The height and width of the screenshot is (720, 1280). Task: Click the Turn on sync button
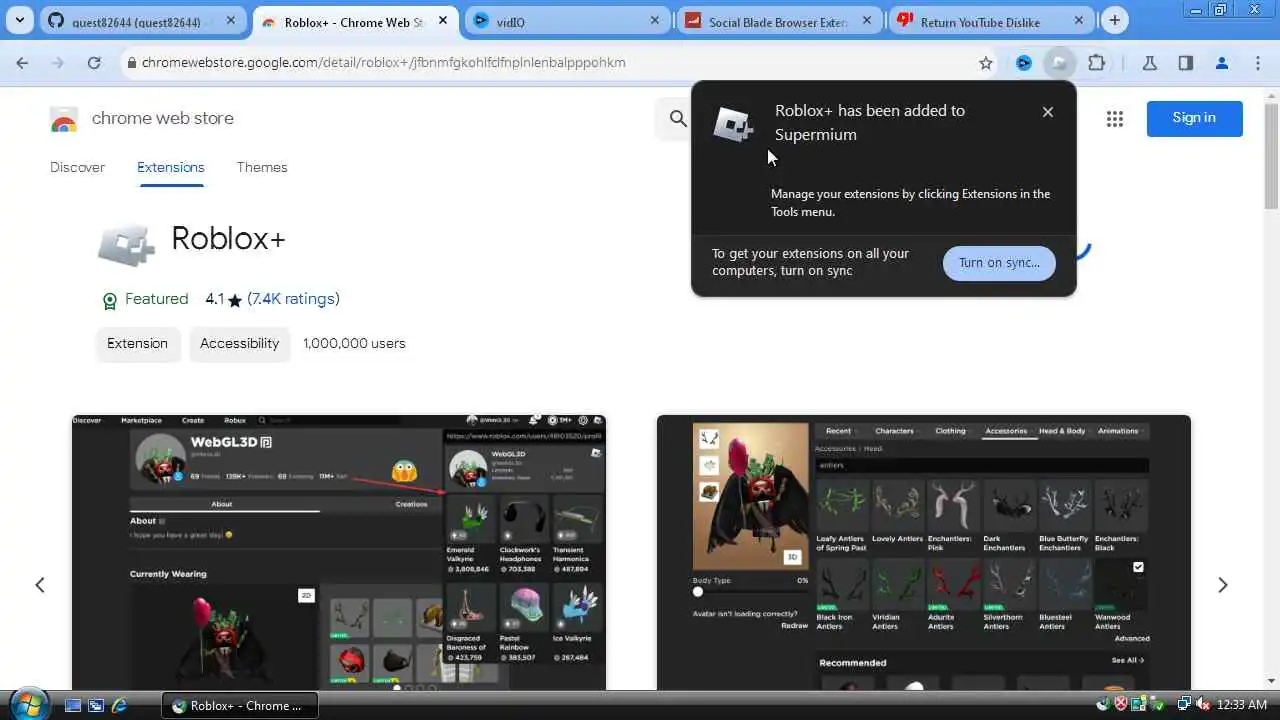999,263
